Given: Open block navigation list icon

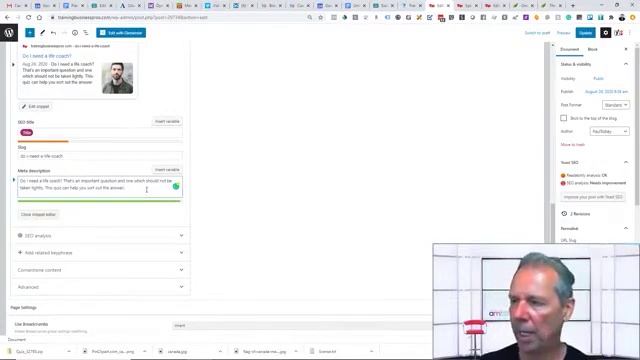Looking at the screenshot, I should [x=86, y=33].
